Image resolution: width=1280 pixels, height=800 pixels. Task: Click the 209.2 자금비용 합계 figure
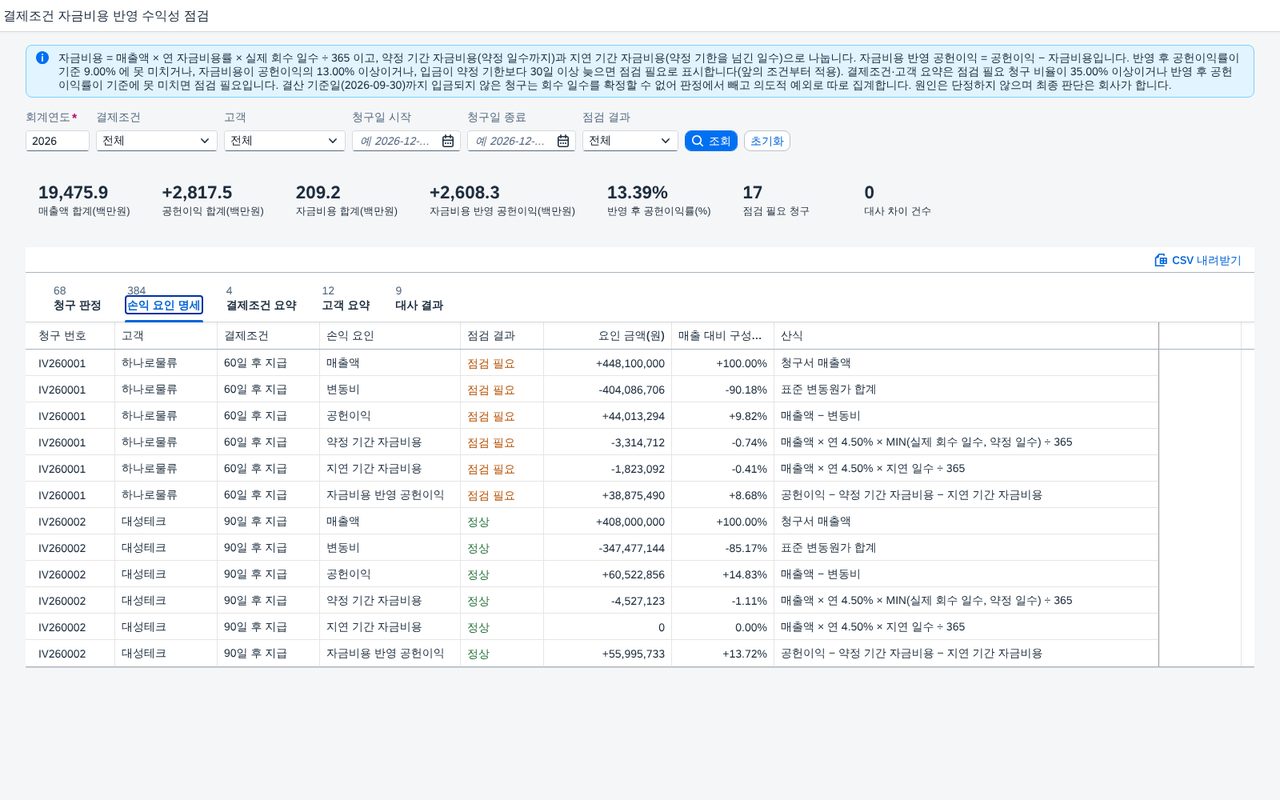318,193
